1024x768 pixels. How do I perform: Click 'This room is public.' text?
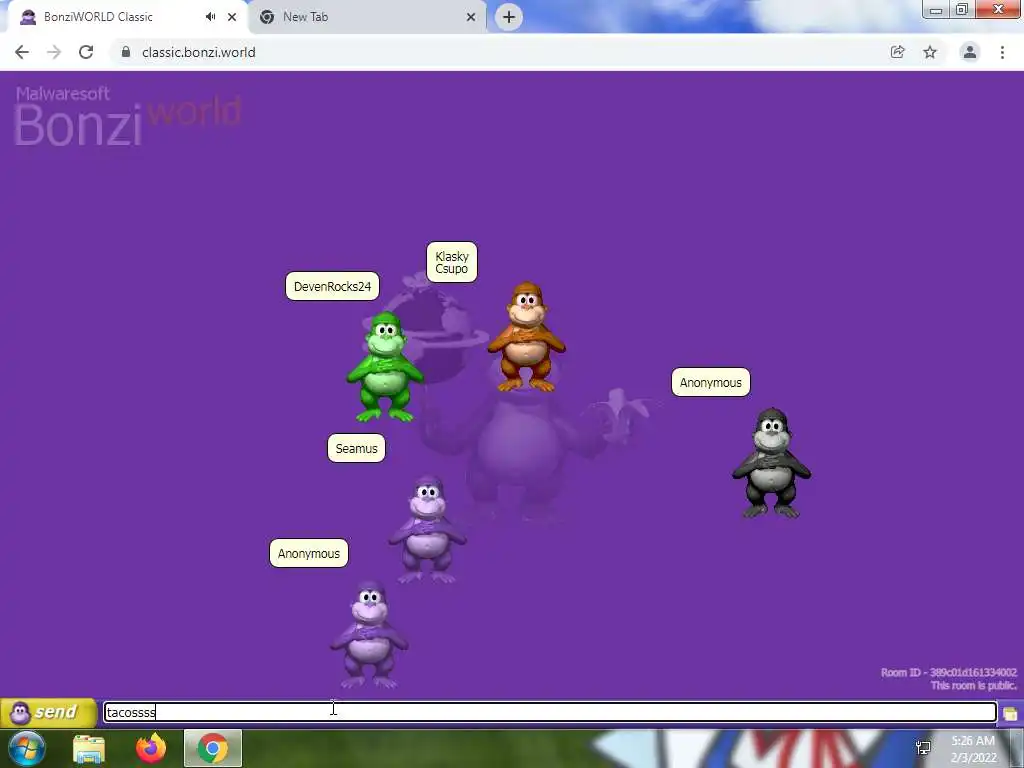973,685
